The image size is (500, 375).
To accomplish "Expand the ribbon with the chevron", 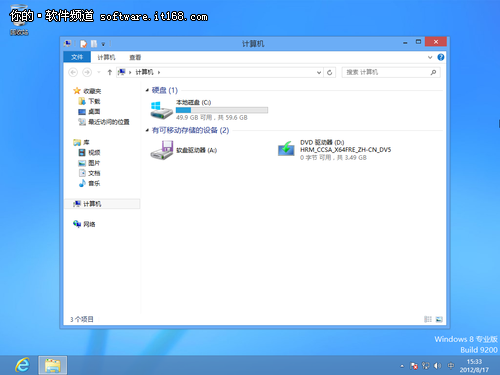I will coord(430,57).
